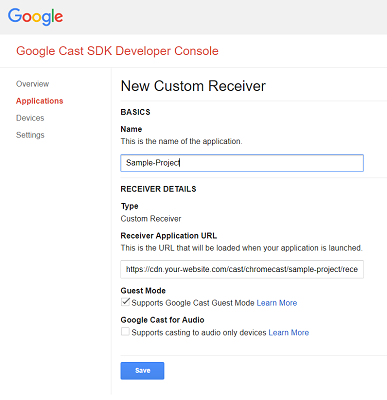This screenshot has width=387, height=400.
Task: Click the Google logo
Action: (x=35, y=17)
